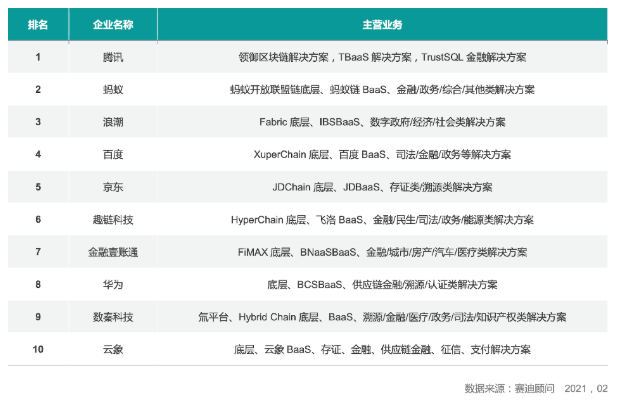The width and height of the screenshot is (626, 401).
Task: Select rank number 9 cell
Action: [38, 317]
